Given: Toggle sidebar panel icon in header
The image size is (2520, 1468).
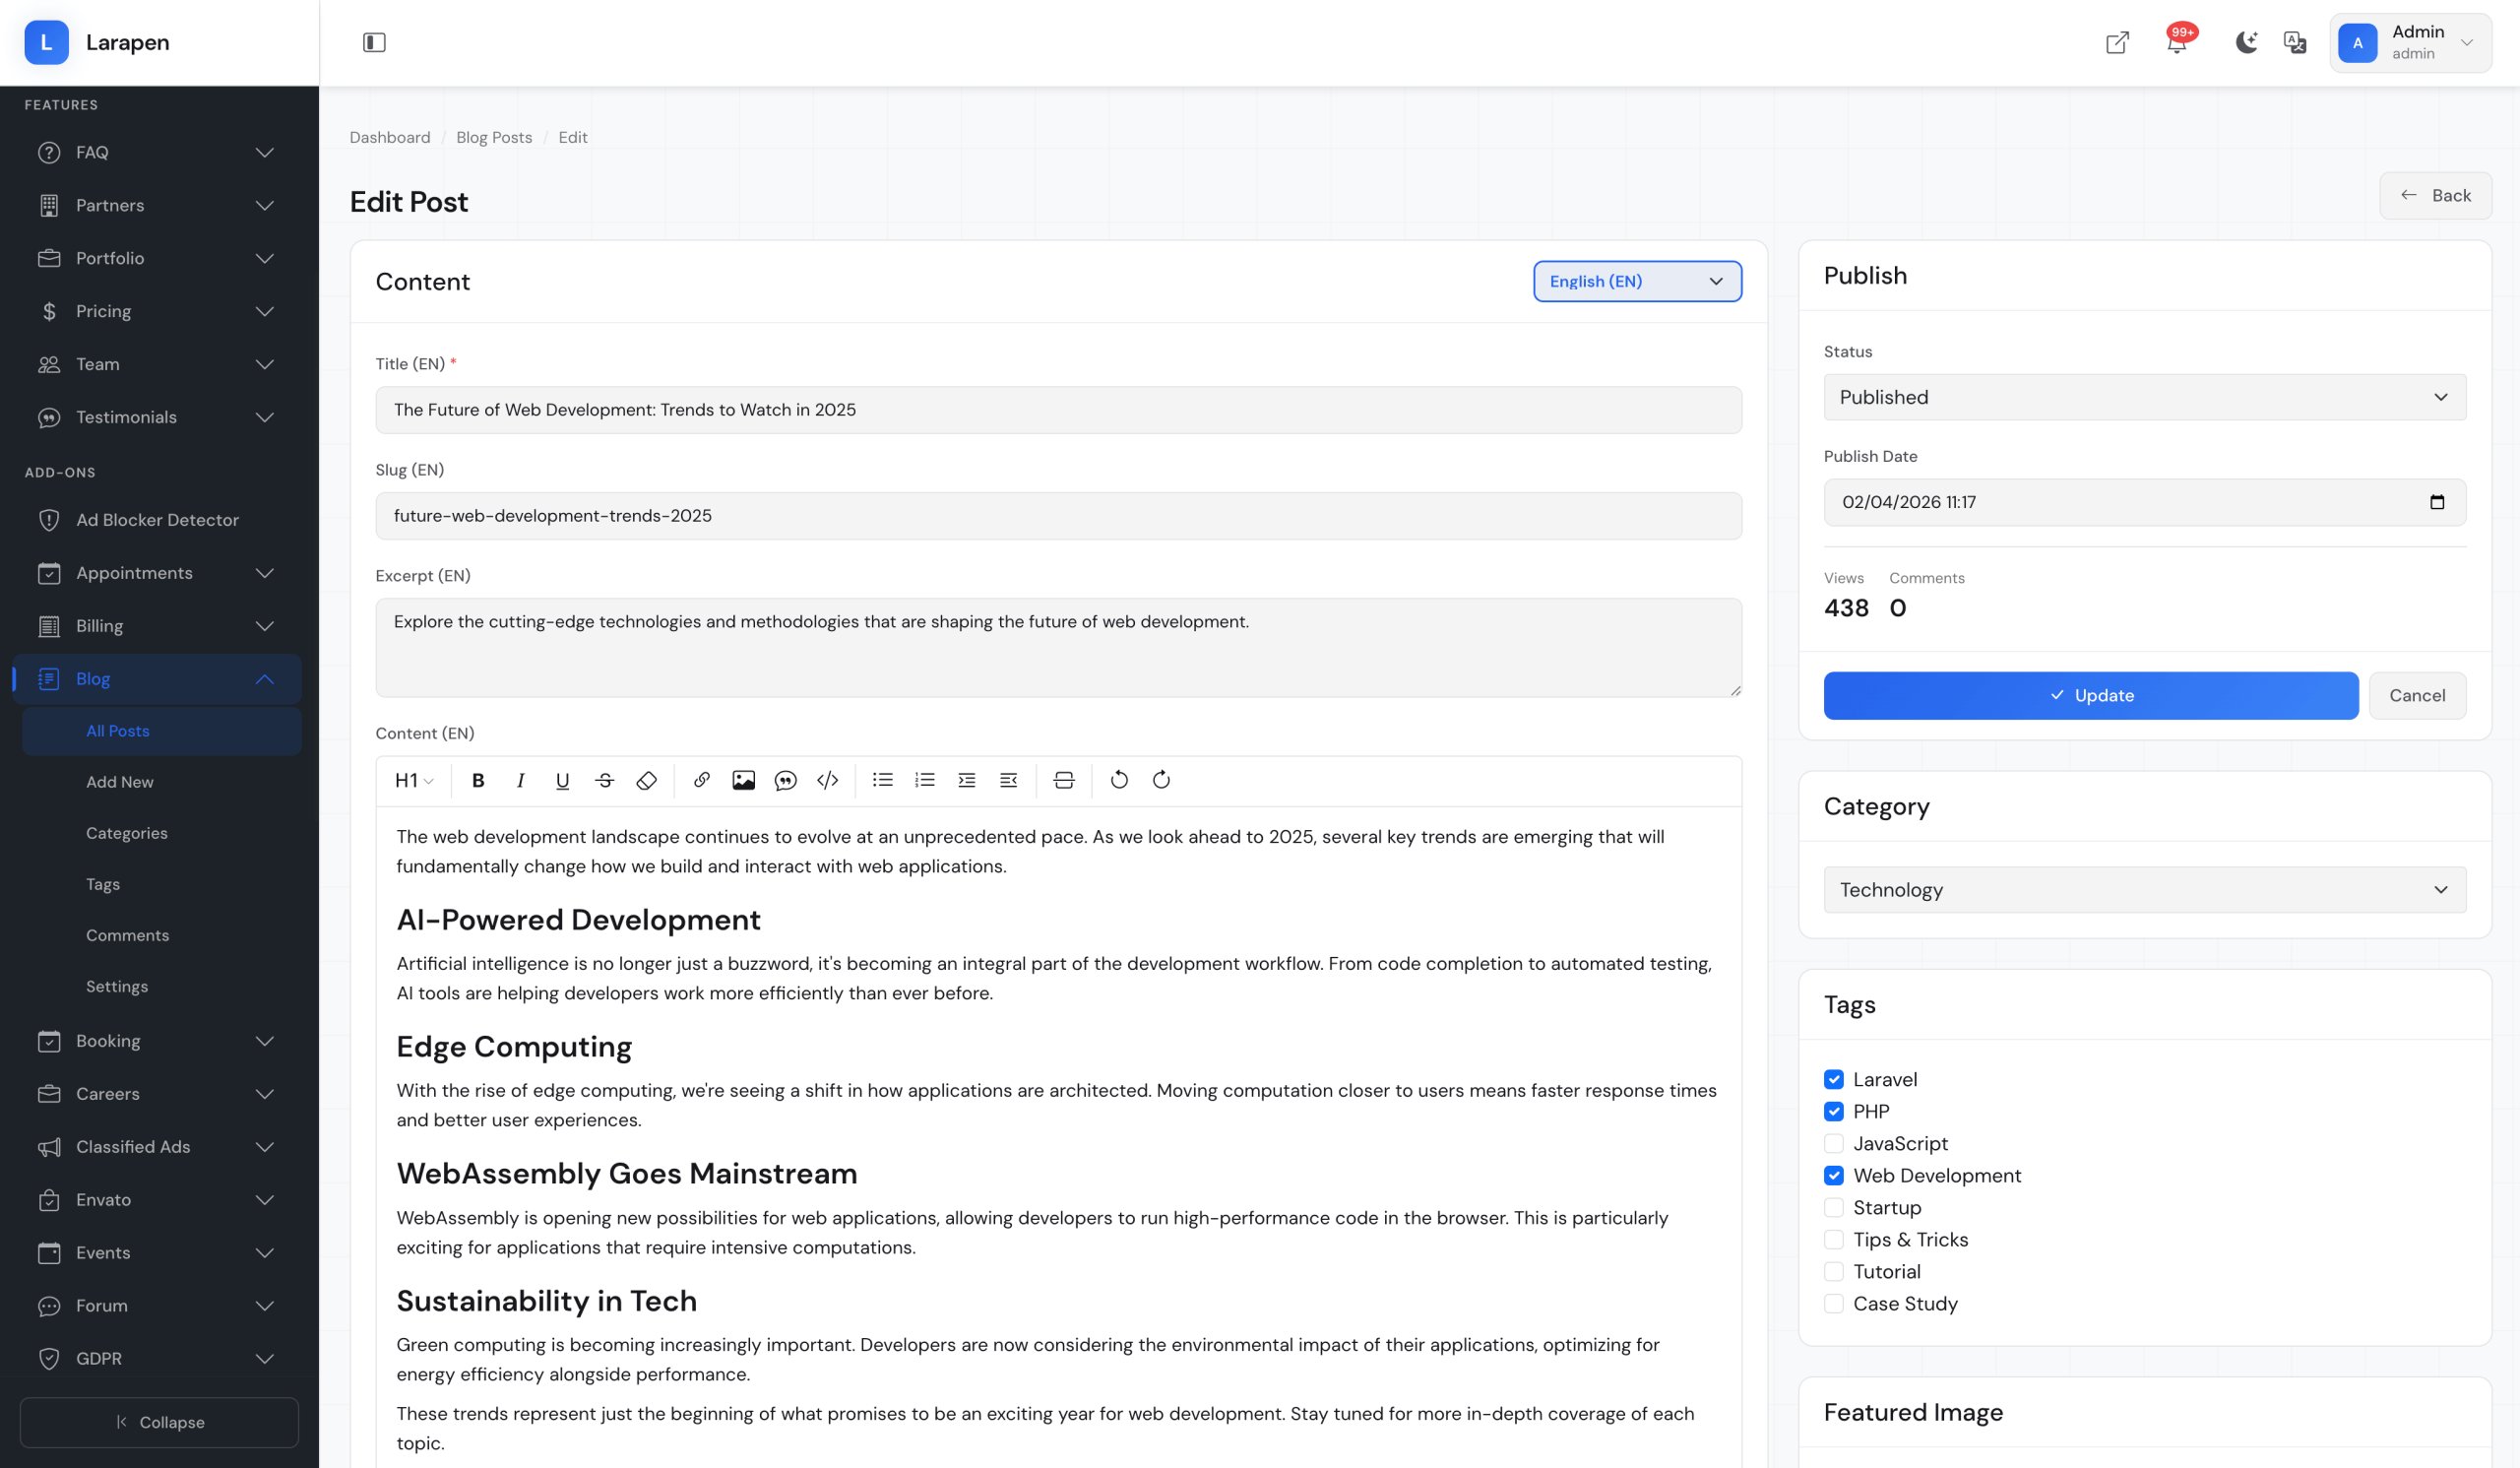Looking at the screenshot, I should 374,43.
